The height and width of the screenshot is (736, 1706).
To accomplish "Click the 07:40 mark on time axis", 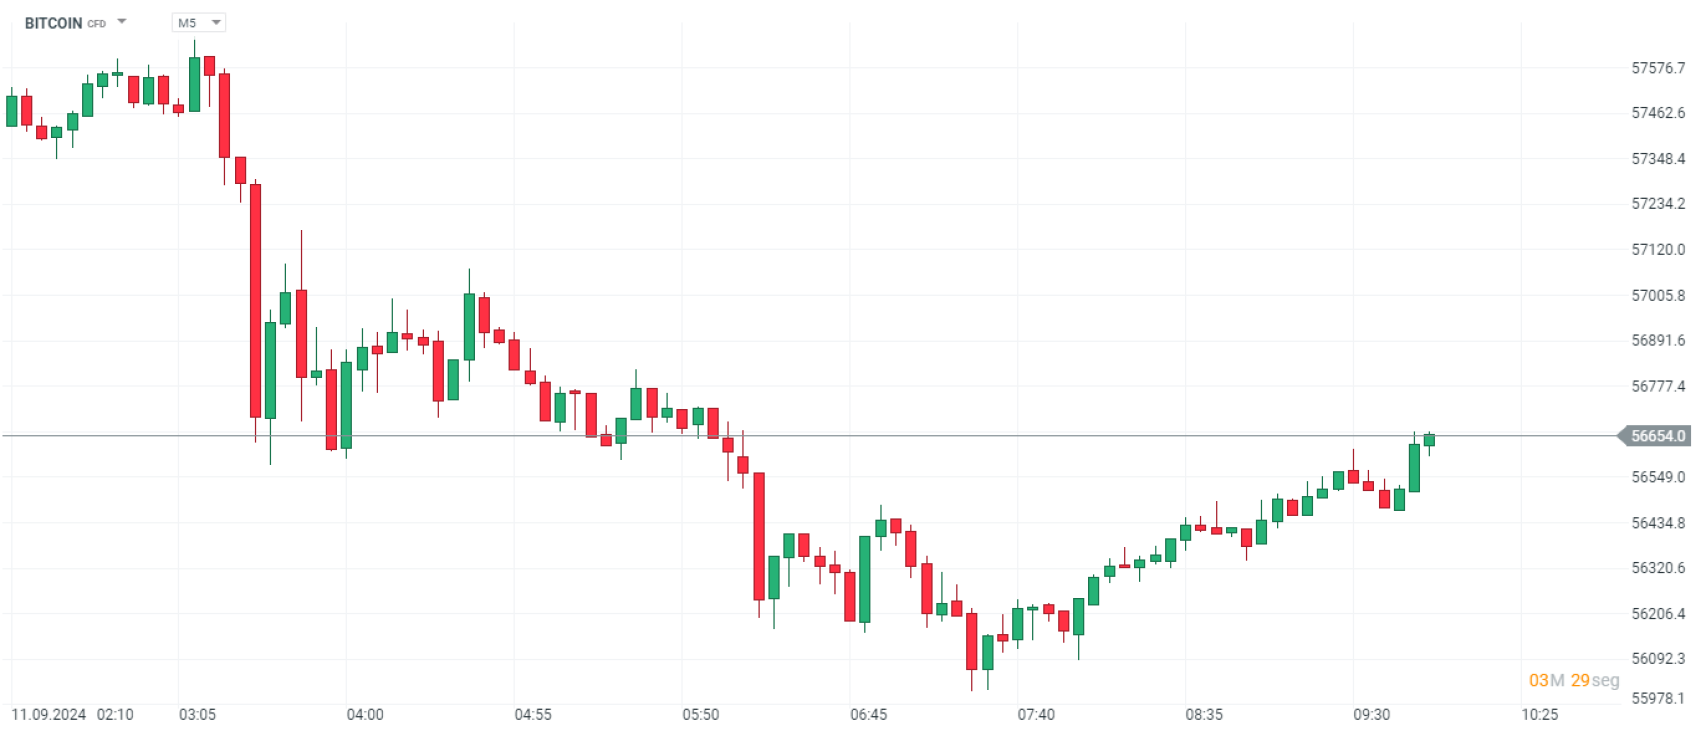I will pyautogui.click(x=1036, y=714).
